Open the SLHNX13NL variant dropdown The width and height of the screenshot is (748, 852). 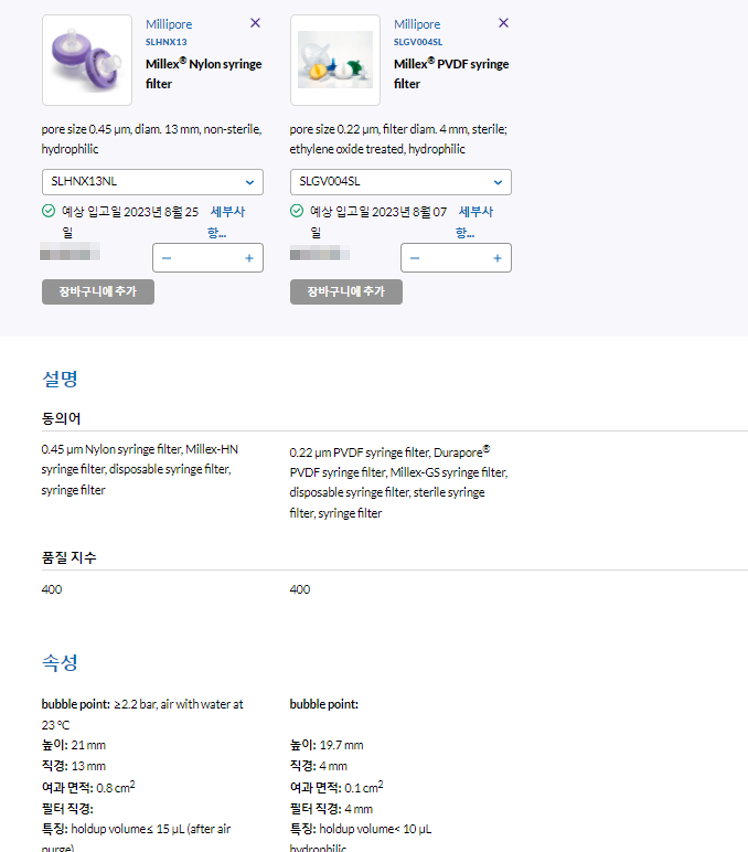coord(152,182)
